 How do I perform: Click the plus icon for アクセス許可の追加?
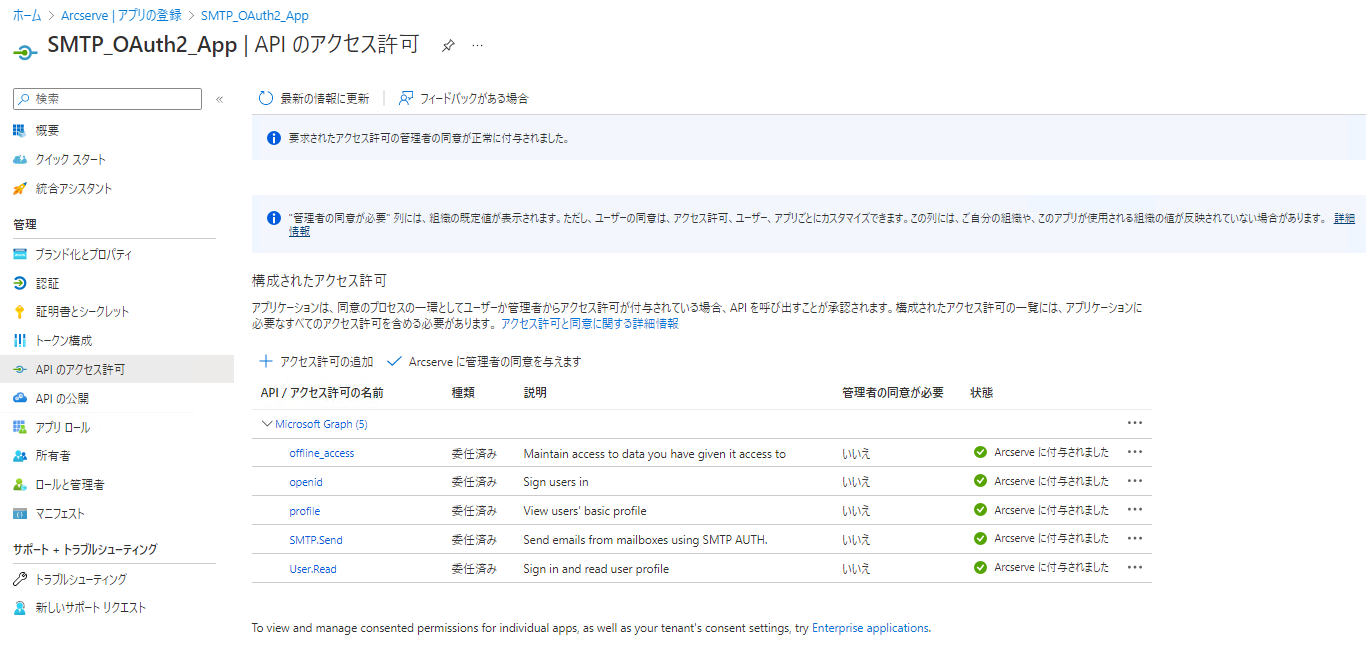click(x=266, y=361)
